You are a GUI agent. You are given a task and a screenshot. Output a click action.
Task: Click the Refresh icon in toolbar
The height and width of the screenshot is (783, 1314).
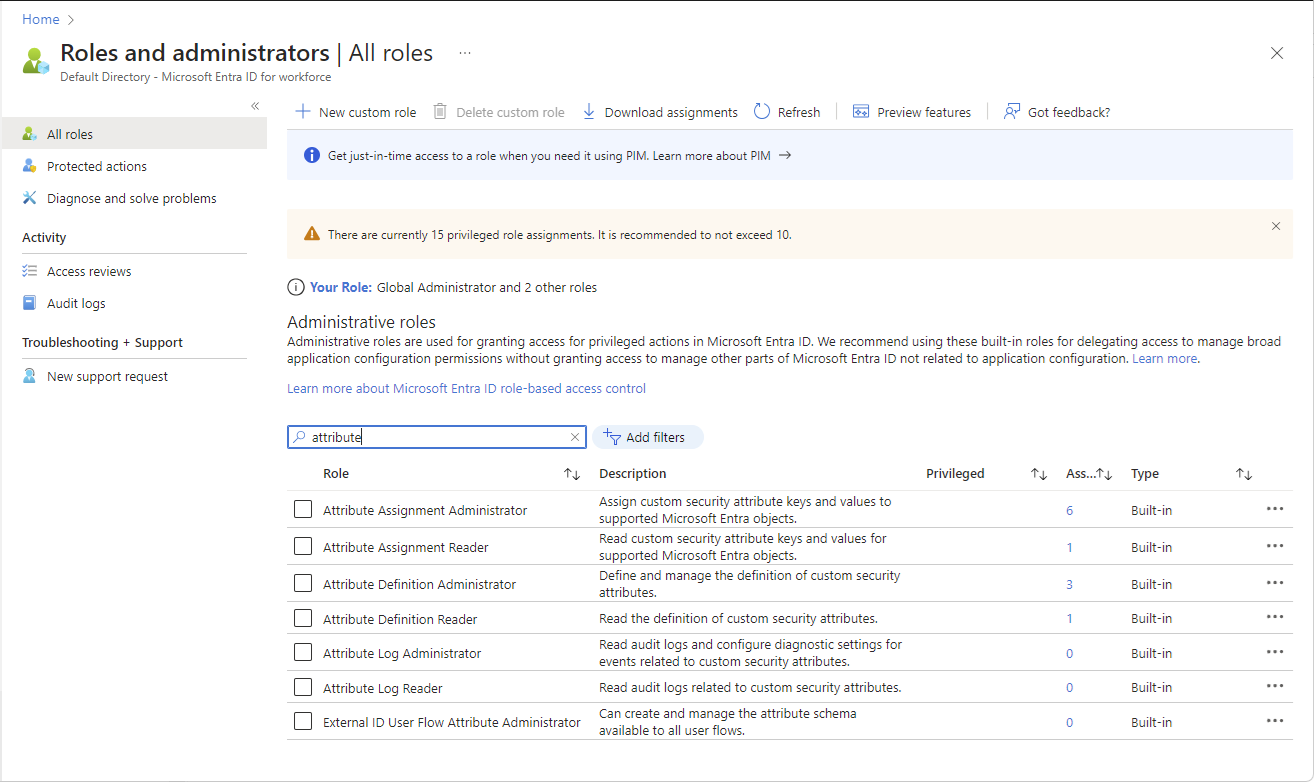point(762,112)
